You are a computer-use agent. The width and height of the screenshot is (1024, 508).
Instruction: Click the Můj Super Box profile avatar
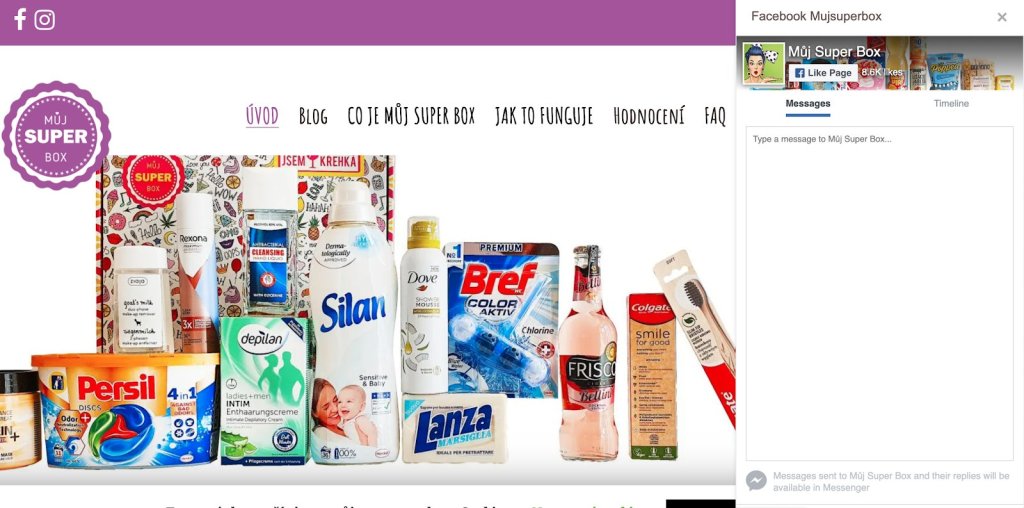pyautogui.click(x=763, y=63)
